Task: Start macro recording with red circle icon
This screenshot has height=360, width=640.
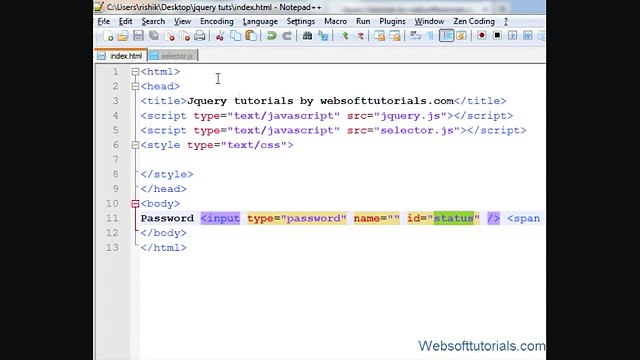Action: click(x=482, y=36)
